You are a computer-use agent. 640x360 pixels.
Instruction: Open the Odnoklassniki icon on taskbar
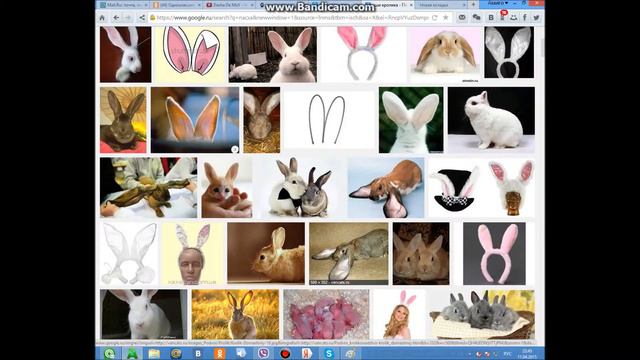pos(220,353)
